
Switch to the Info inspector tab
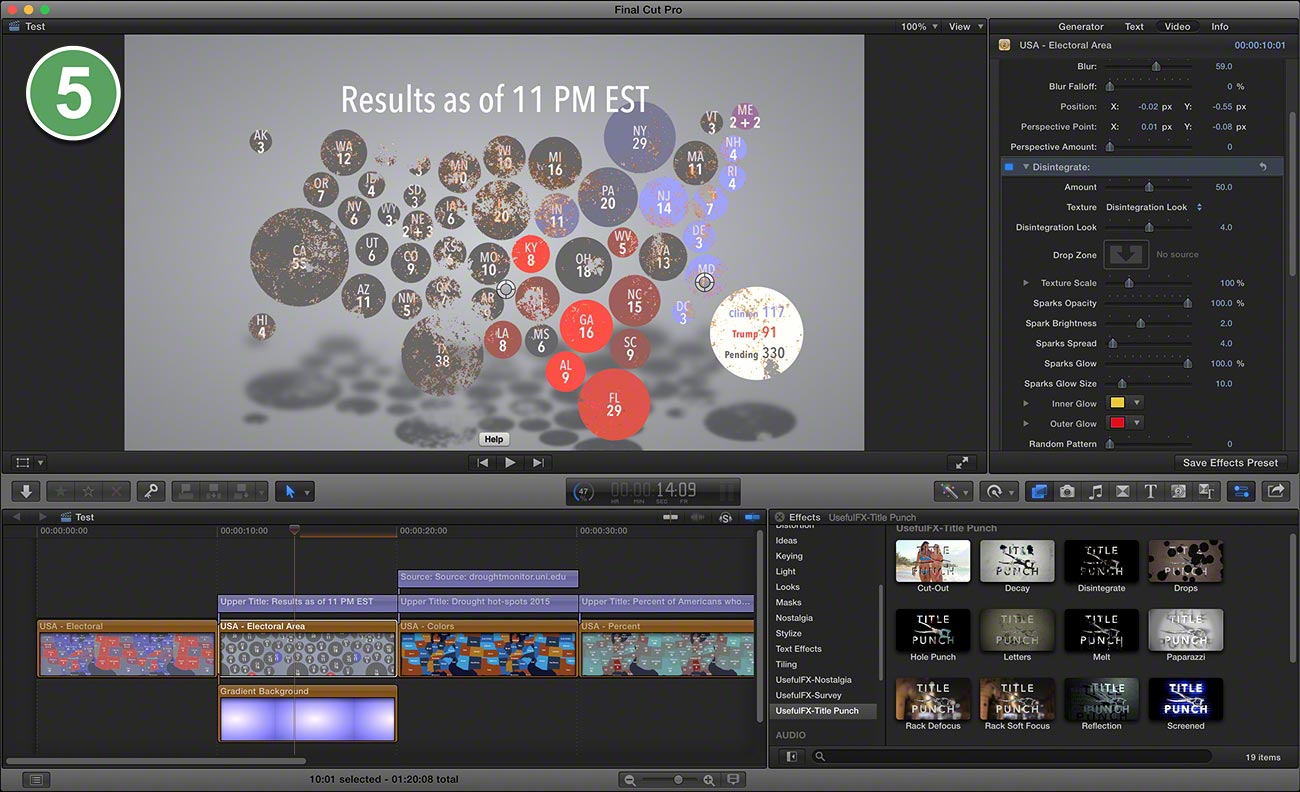pyautogui.click(x=1220, y=27)
